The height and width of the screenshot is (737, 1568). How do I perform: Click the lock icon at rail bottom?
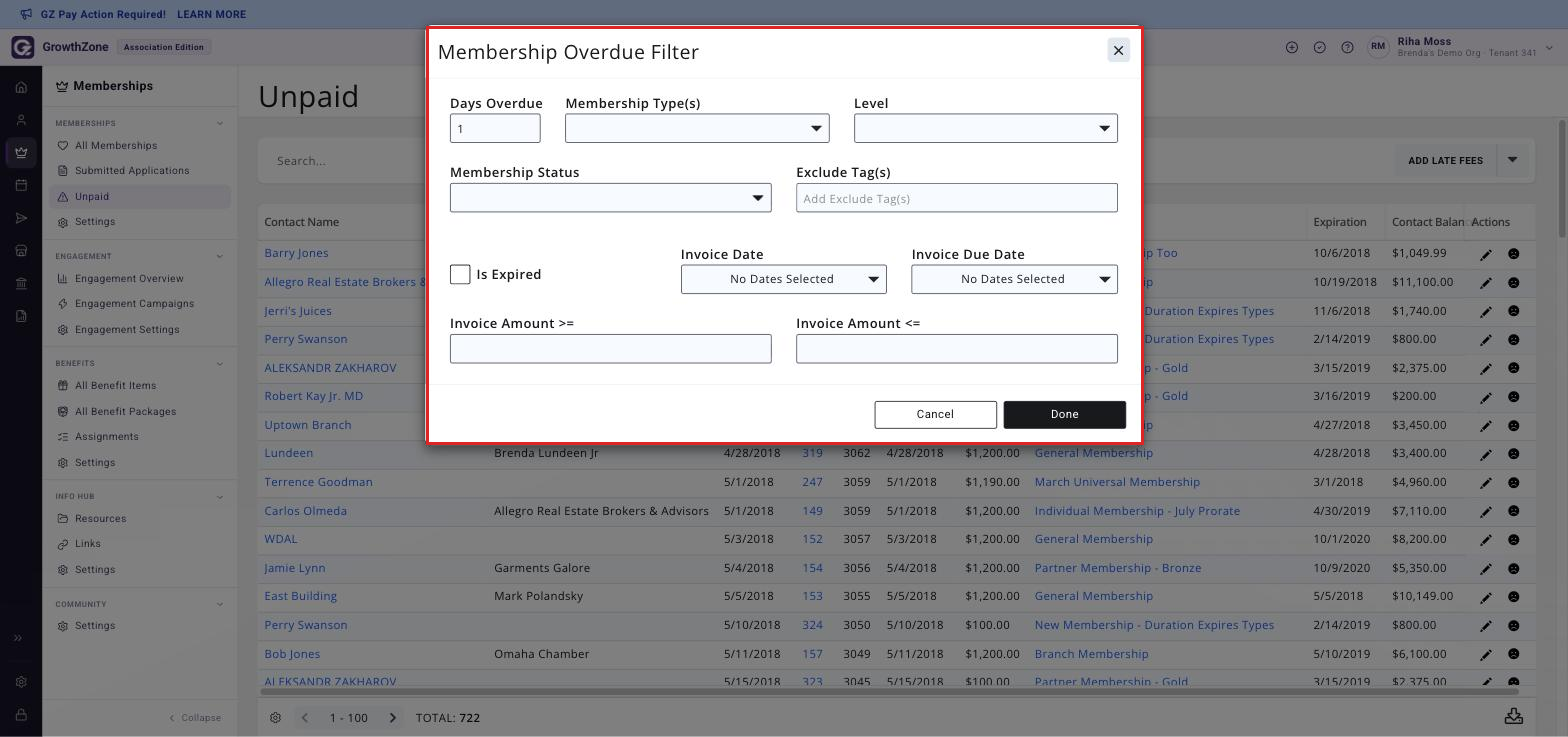point(21,715)
